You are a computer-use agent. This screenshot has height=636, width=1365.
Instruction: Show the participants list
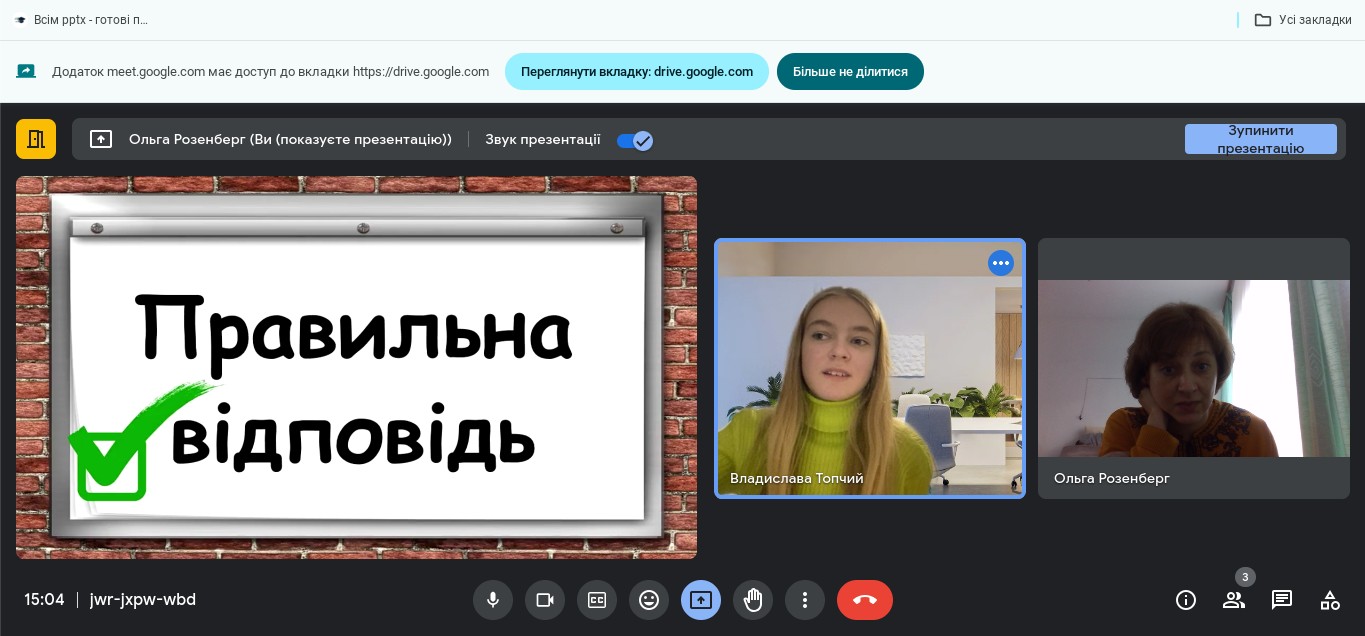coord(1234,600)
